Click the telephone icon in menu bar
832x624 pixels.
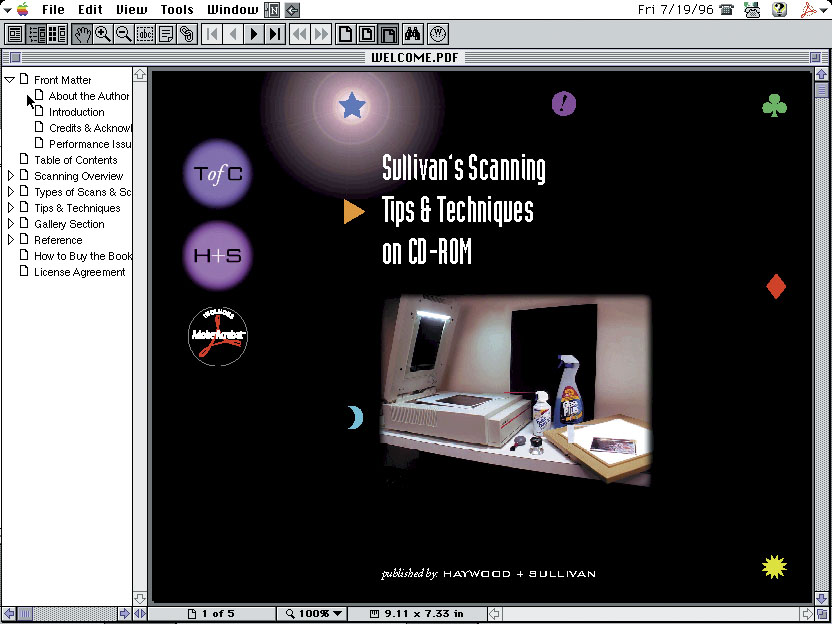coord(726,10)
